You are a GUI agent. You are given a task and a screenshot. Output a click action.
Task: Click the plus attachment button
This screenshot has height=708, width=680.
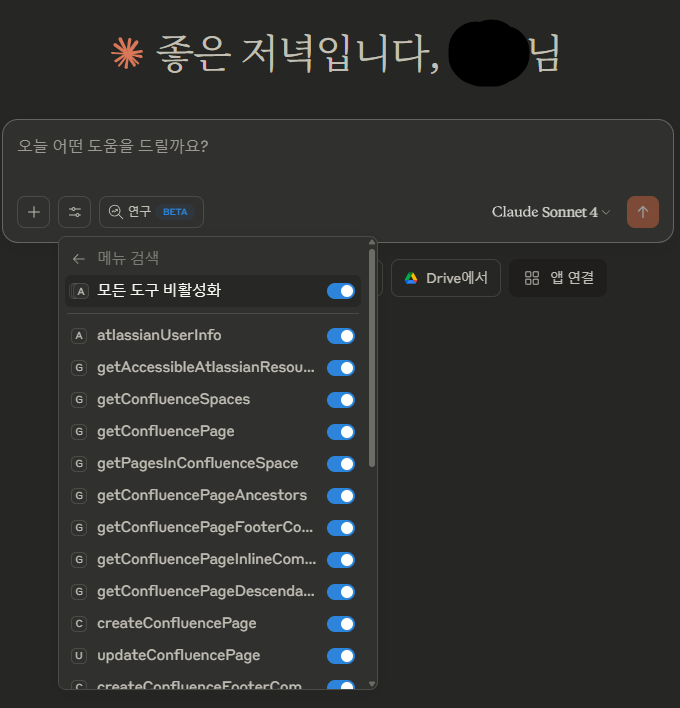(x=33, y=212)
